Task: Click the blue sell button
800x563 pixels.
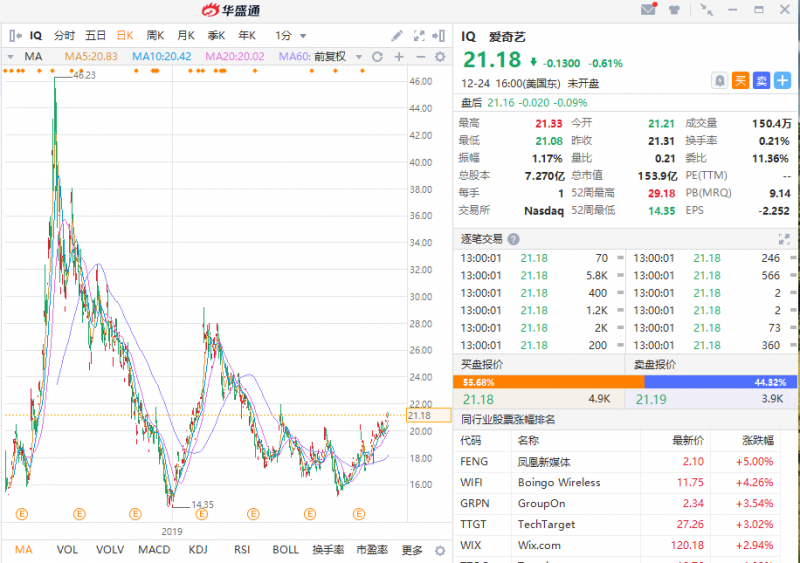Action: pos(761,81)
